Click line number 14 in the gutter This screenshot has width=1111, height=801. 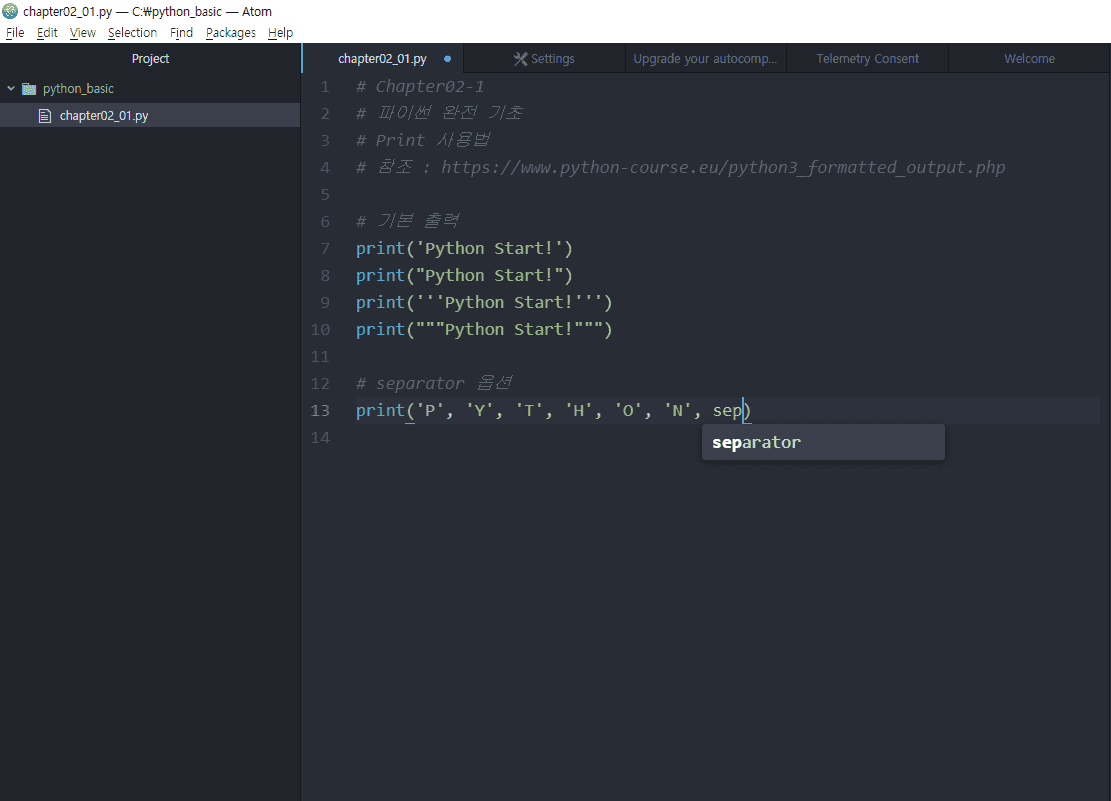320,437
